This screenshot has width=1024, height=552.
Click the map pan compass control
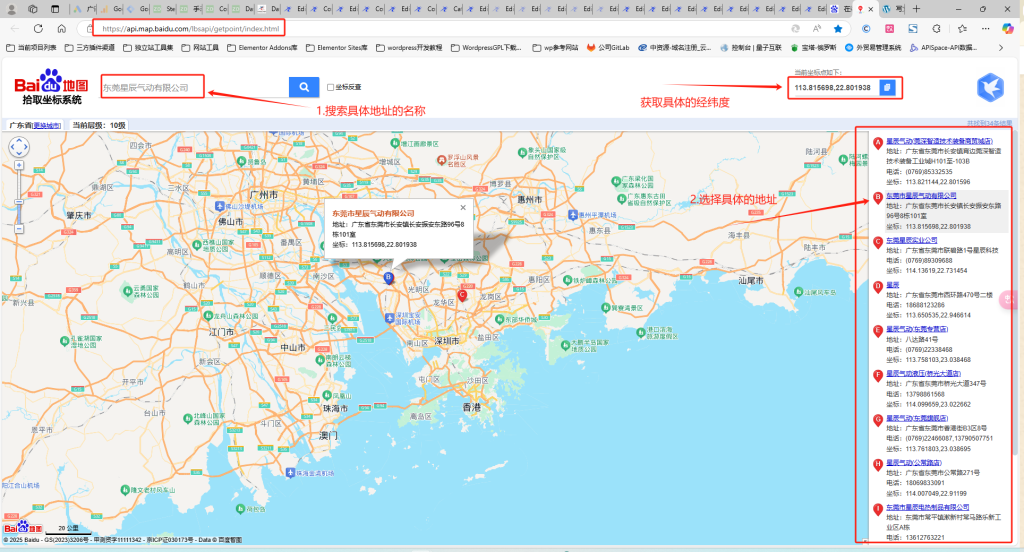point(18,147)
